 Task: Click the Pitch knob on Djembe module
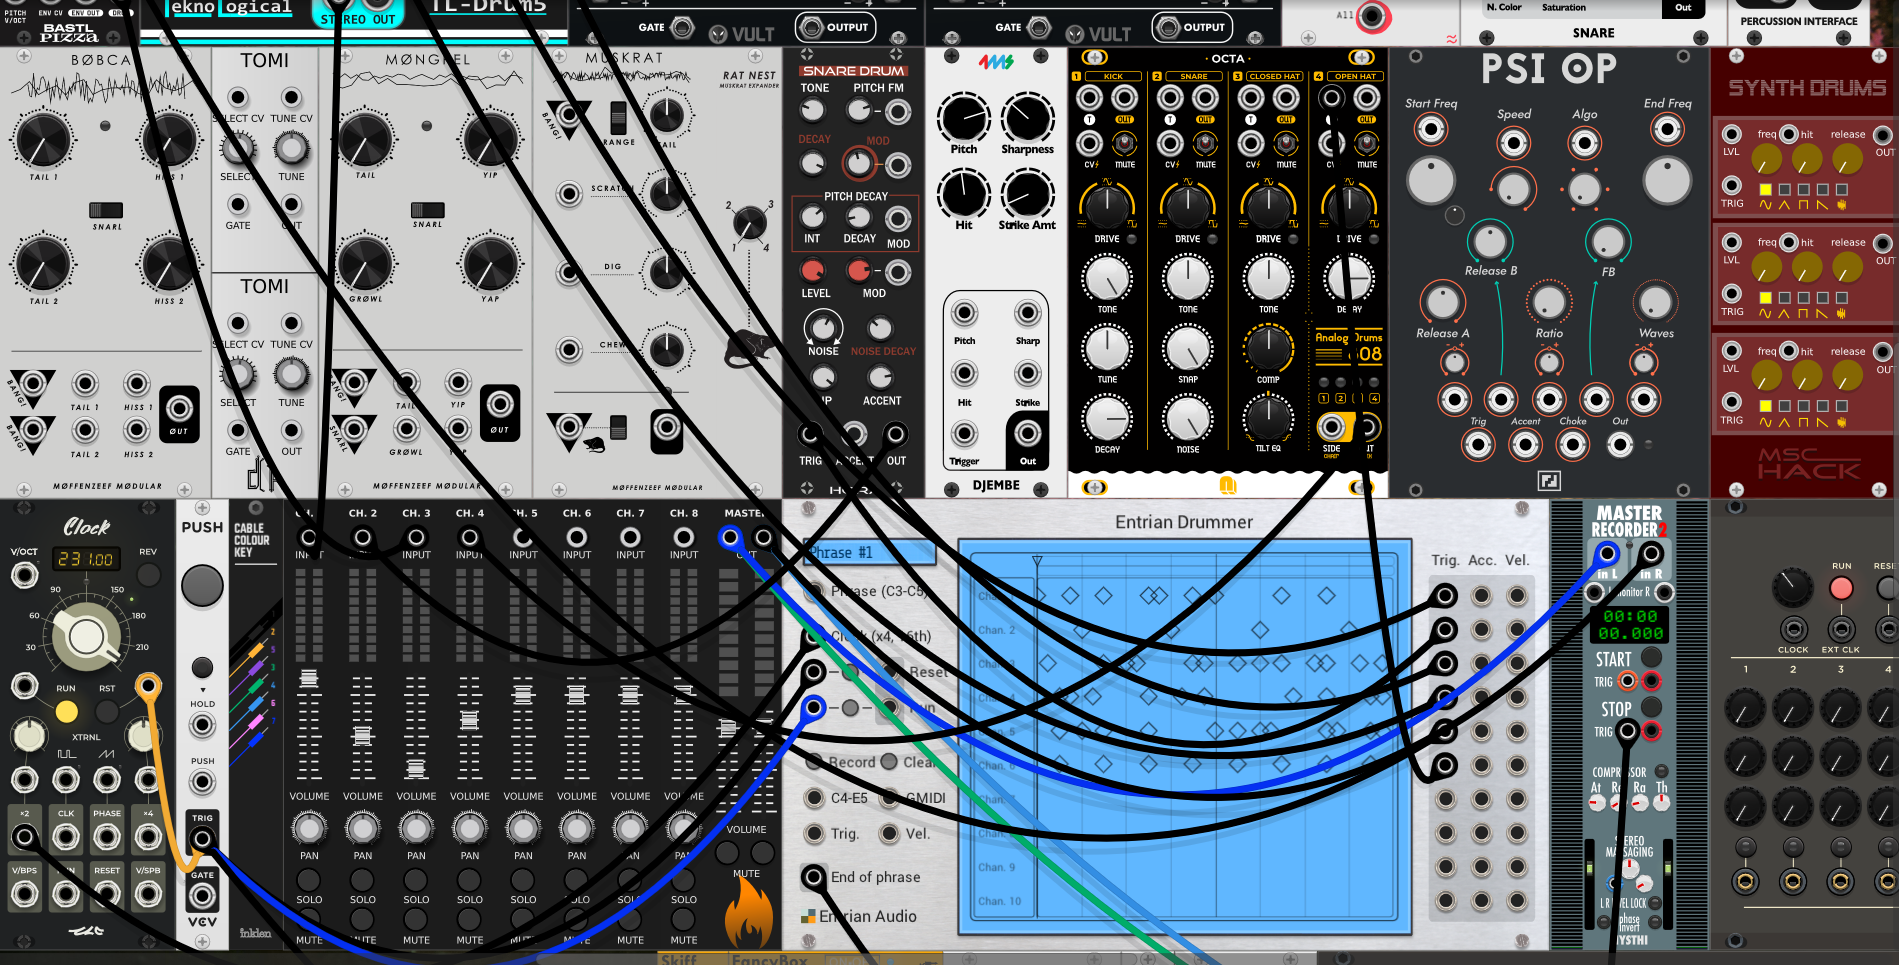tap(963, 118)
